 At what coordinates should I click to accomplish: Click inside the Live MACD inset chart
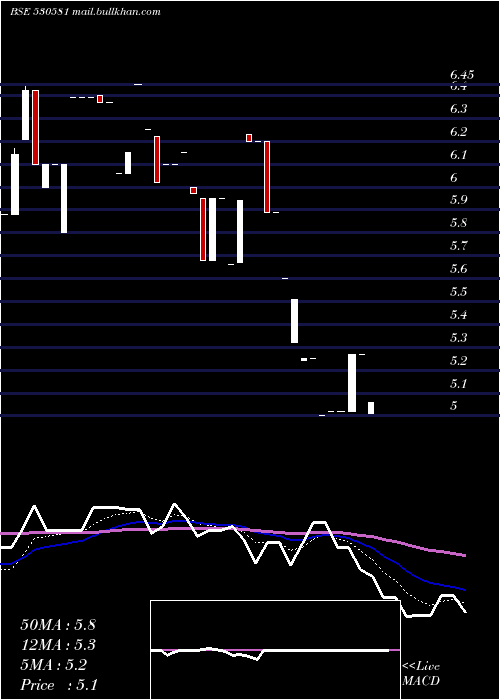click(275, 650)
